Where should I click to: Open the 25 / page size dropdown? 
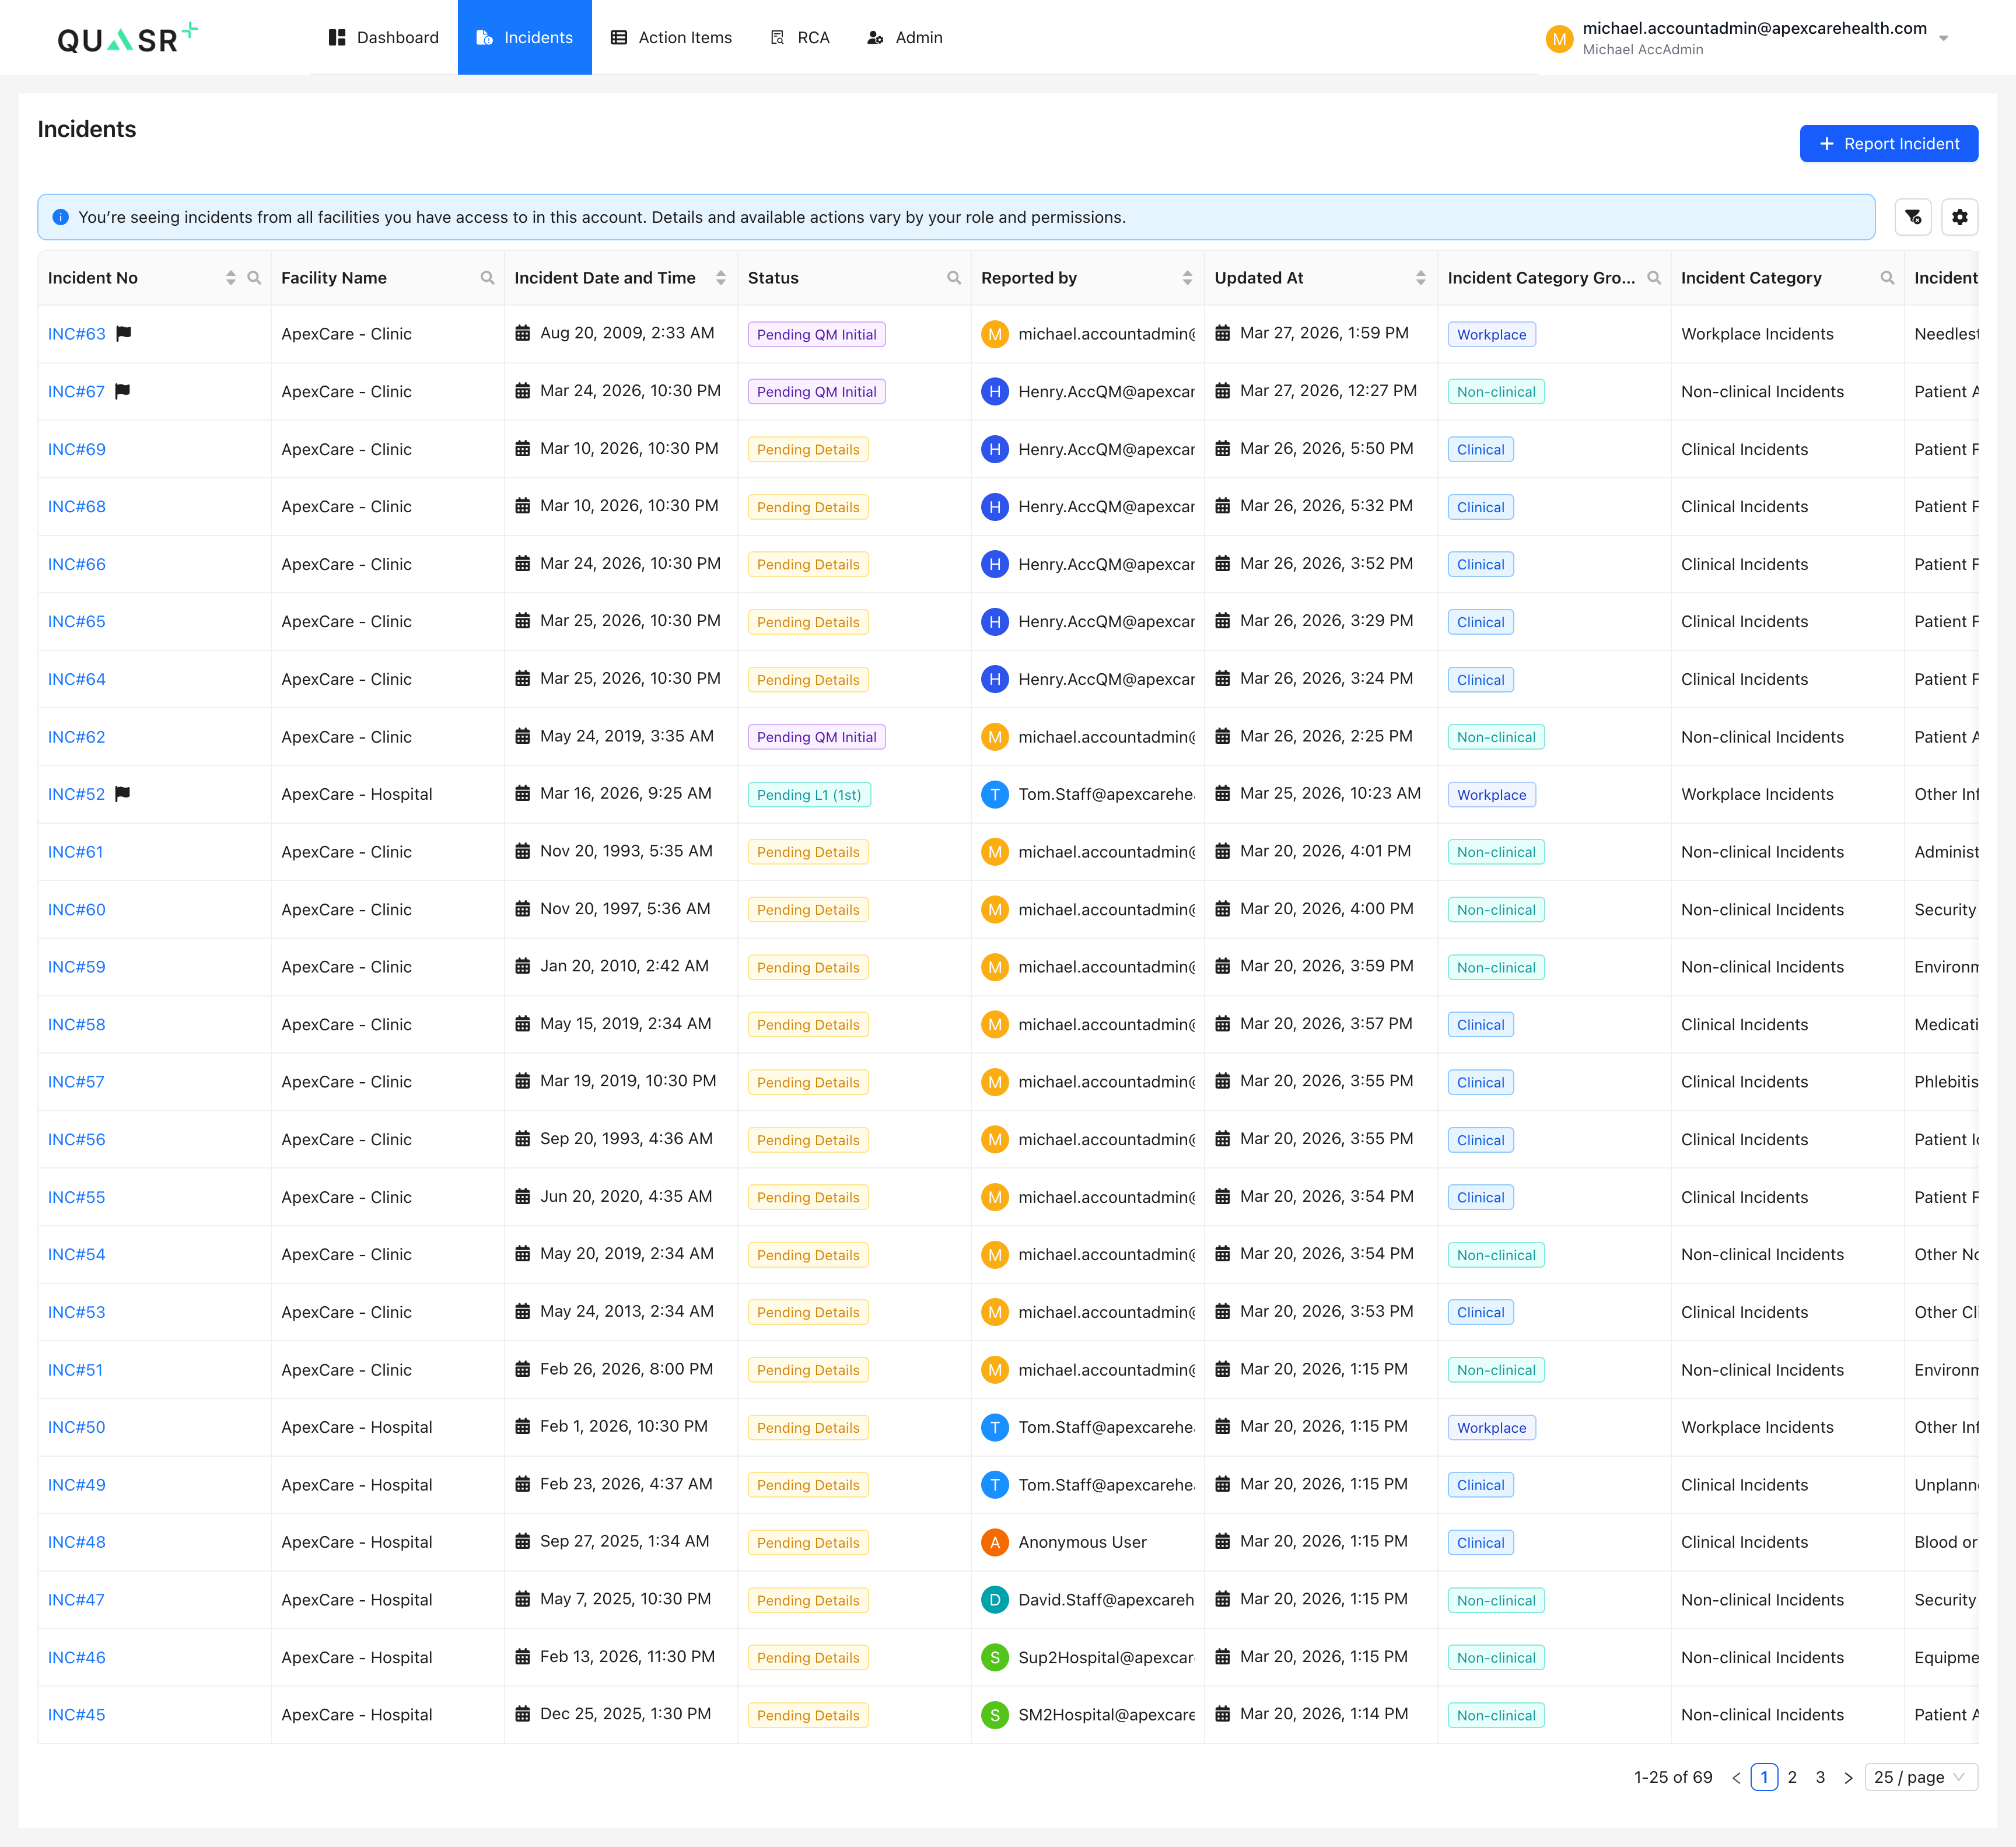point(1920,1777)
